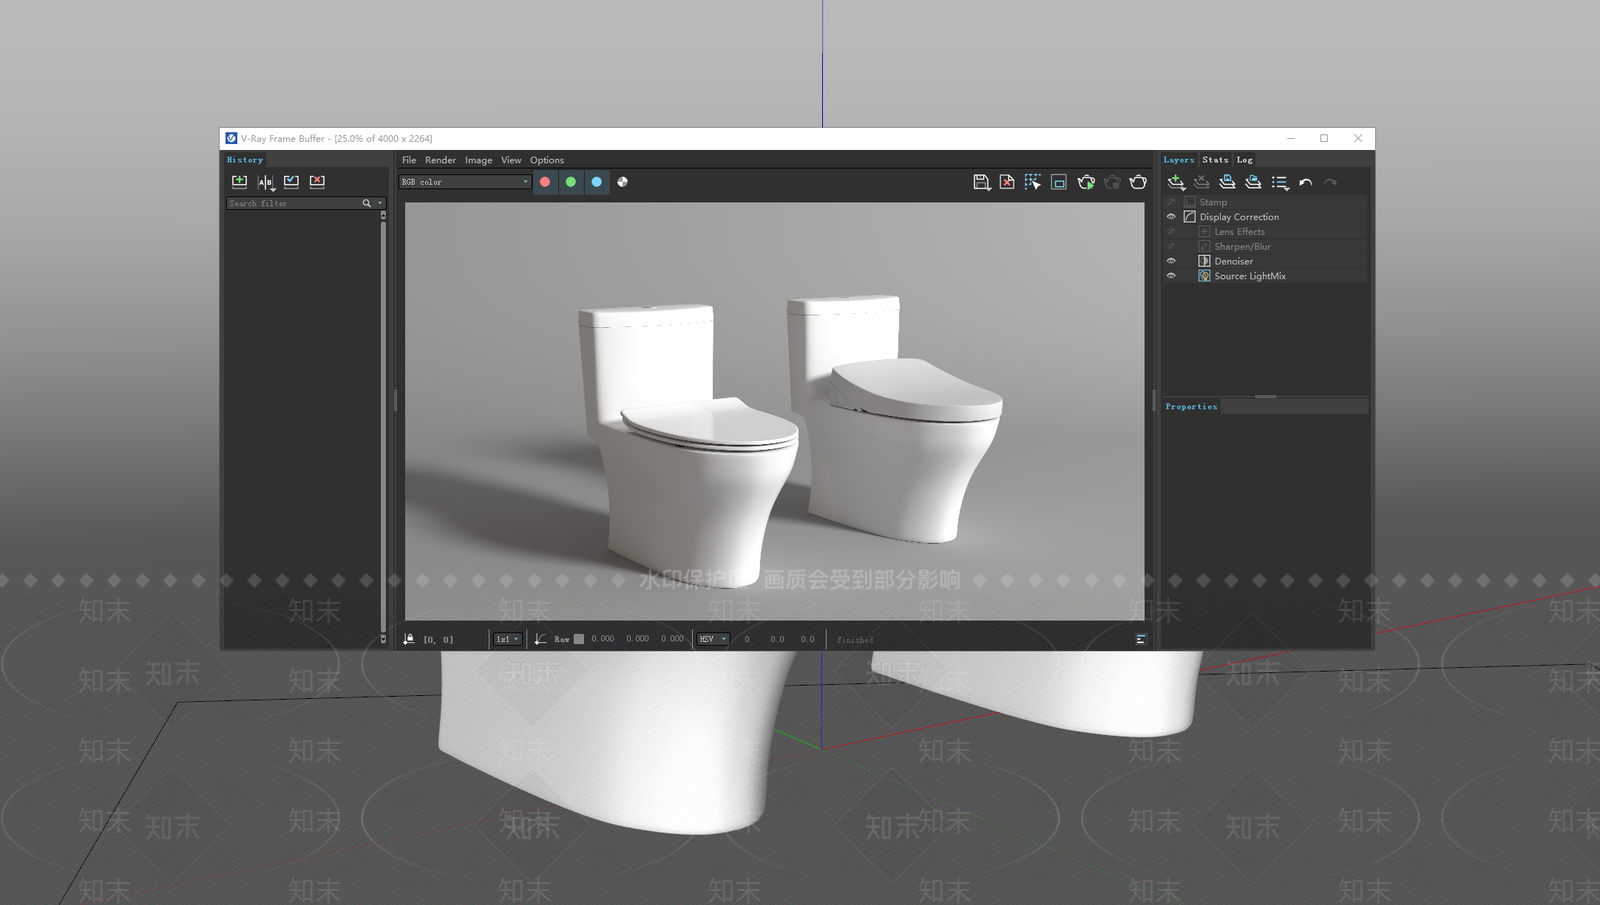Open the HSV color mode dropdown
The image size is (1600, 905).
point(713,639)
